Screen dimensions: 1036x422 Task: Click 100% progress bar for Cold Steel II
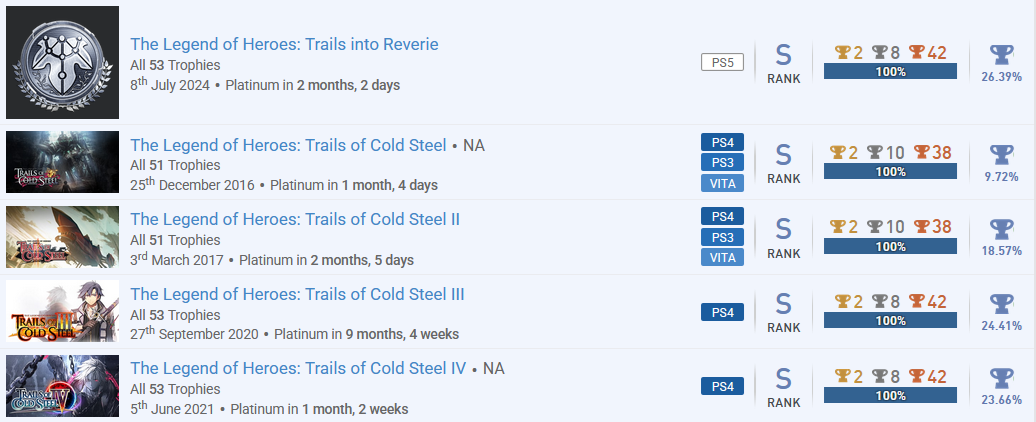tap(890, 246)
